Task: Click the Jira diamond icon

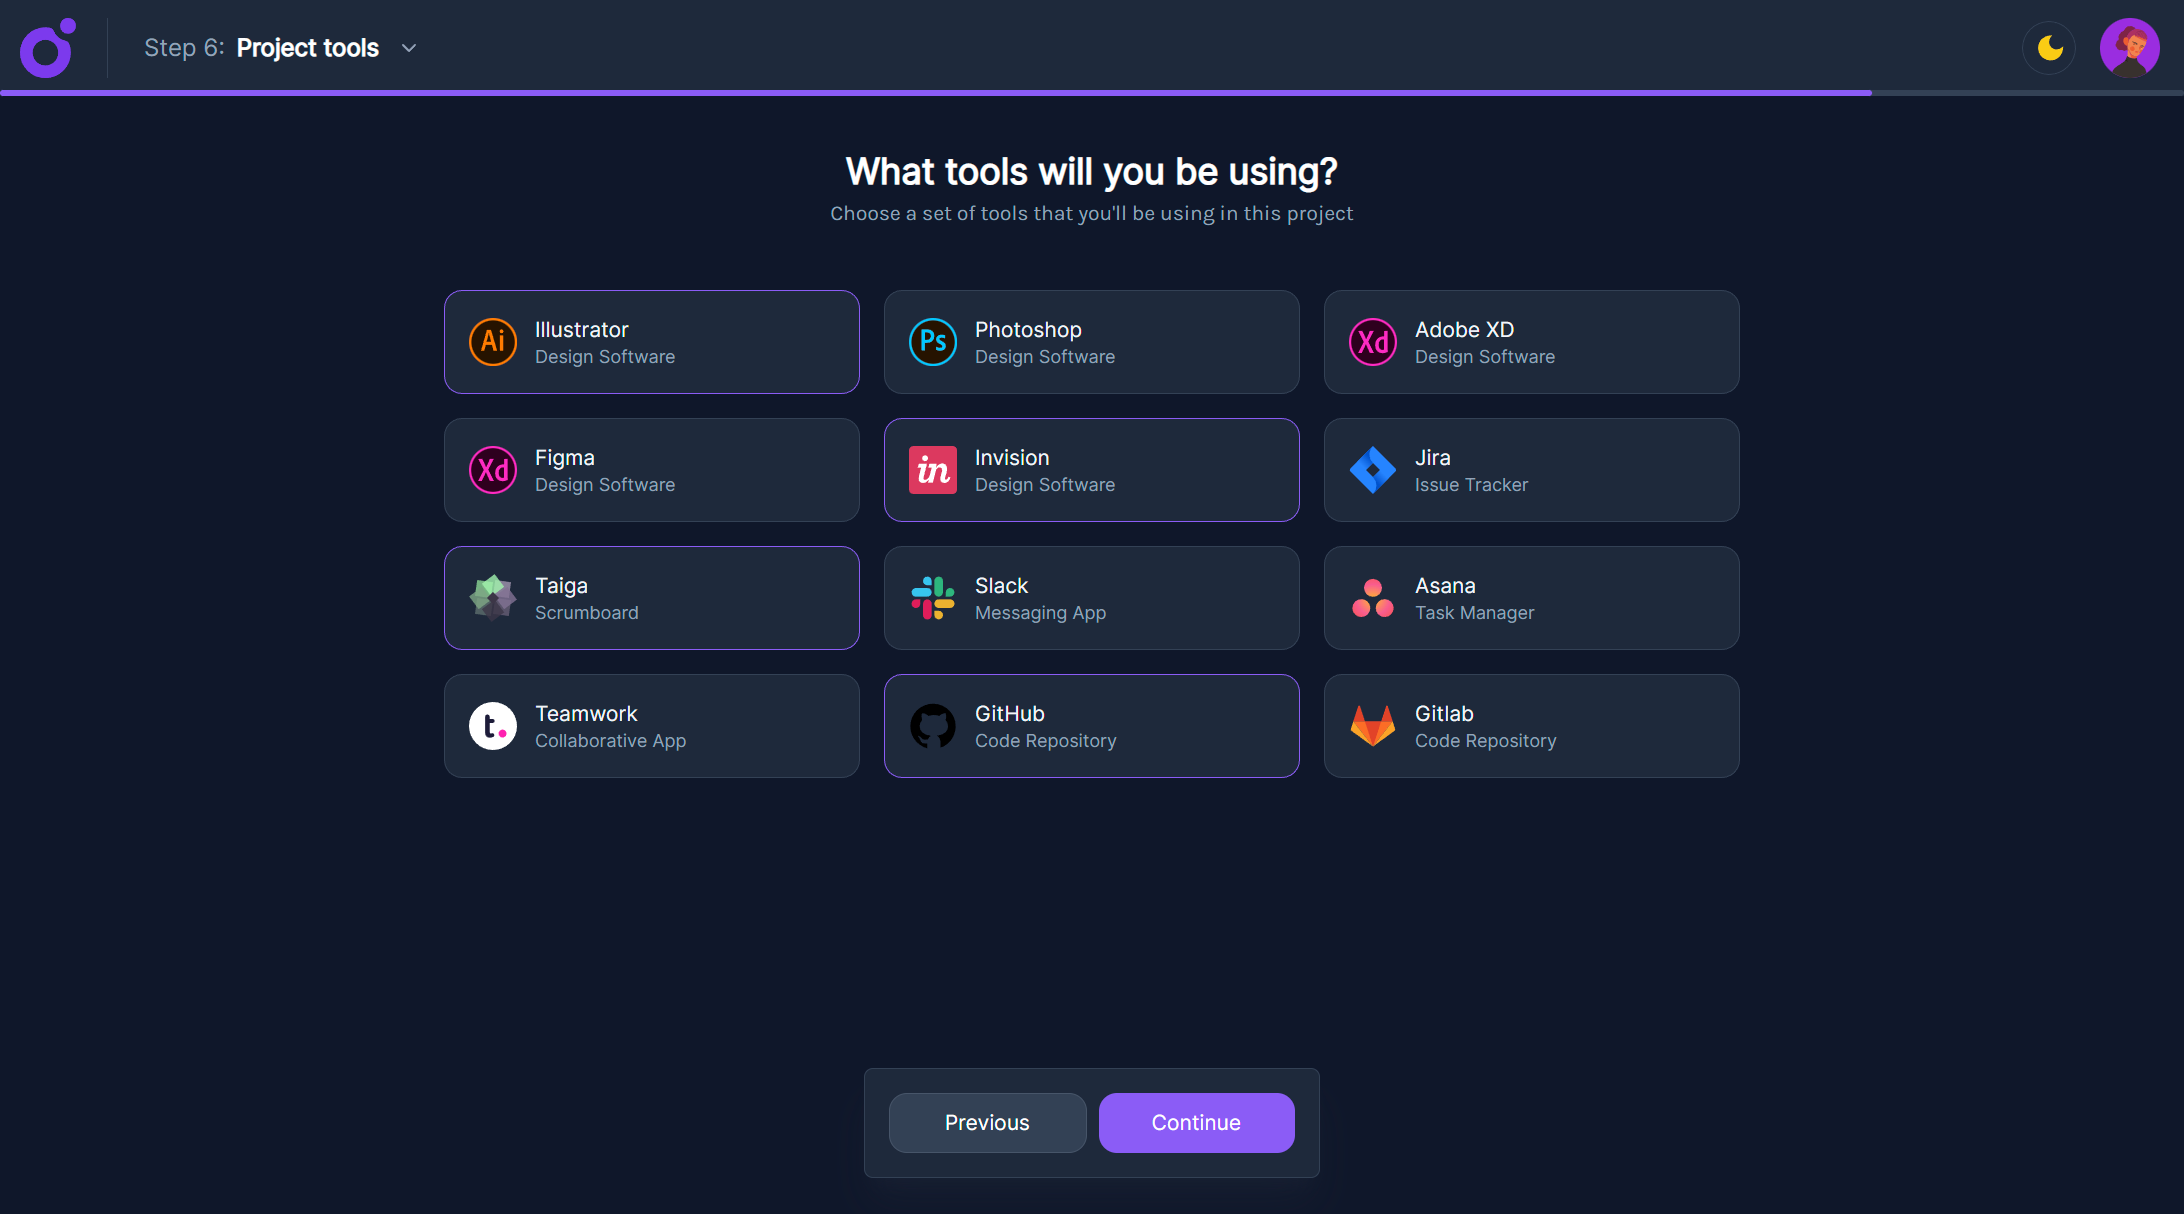Action: (x=1373, y=470)
